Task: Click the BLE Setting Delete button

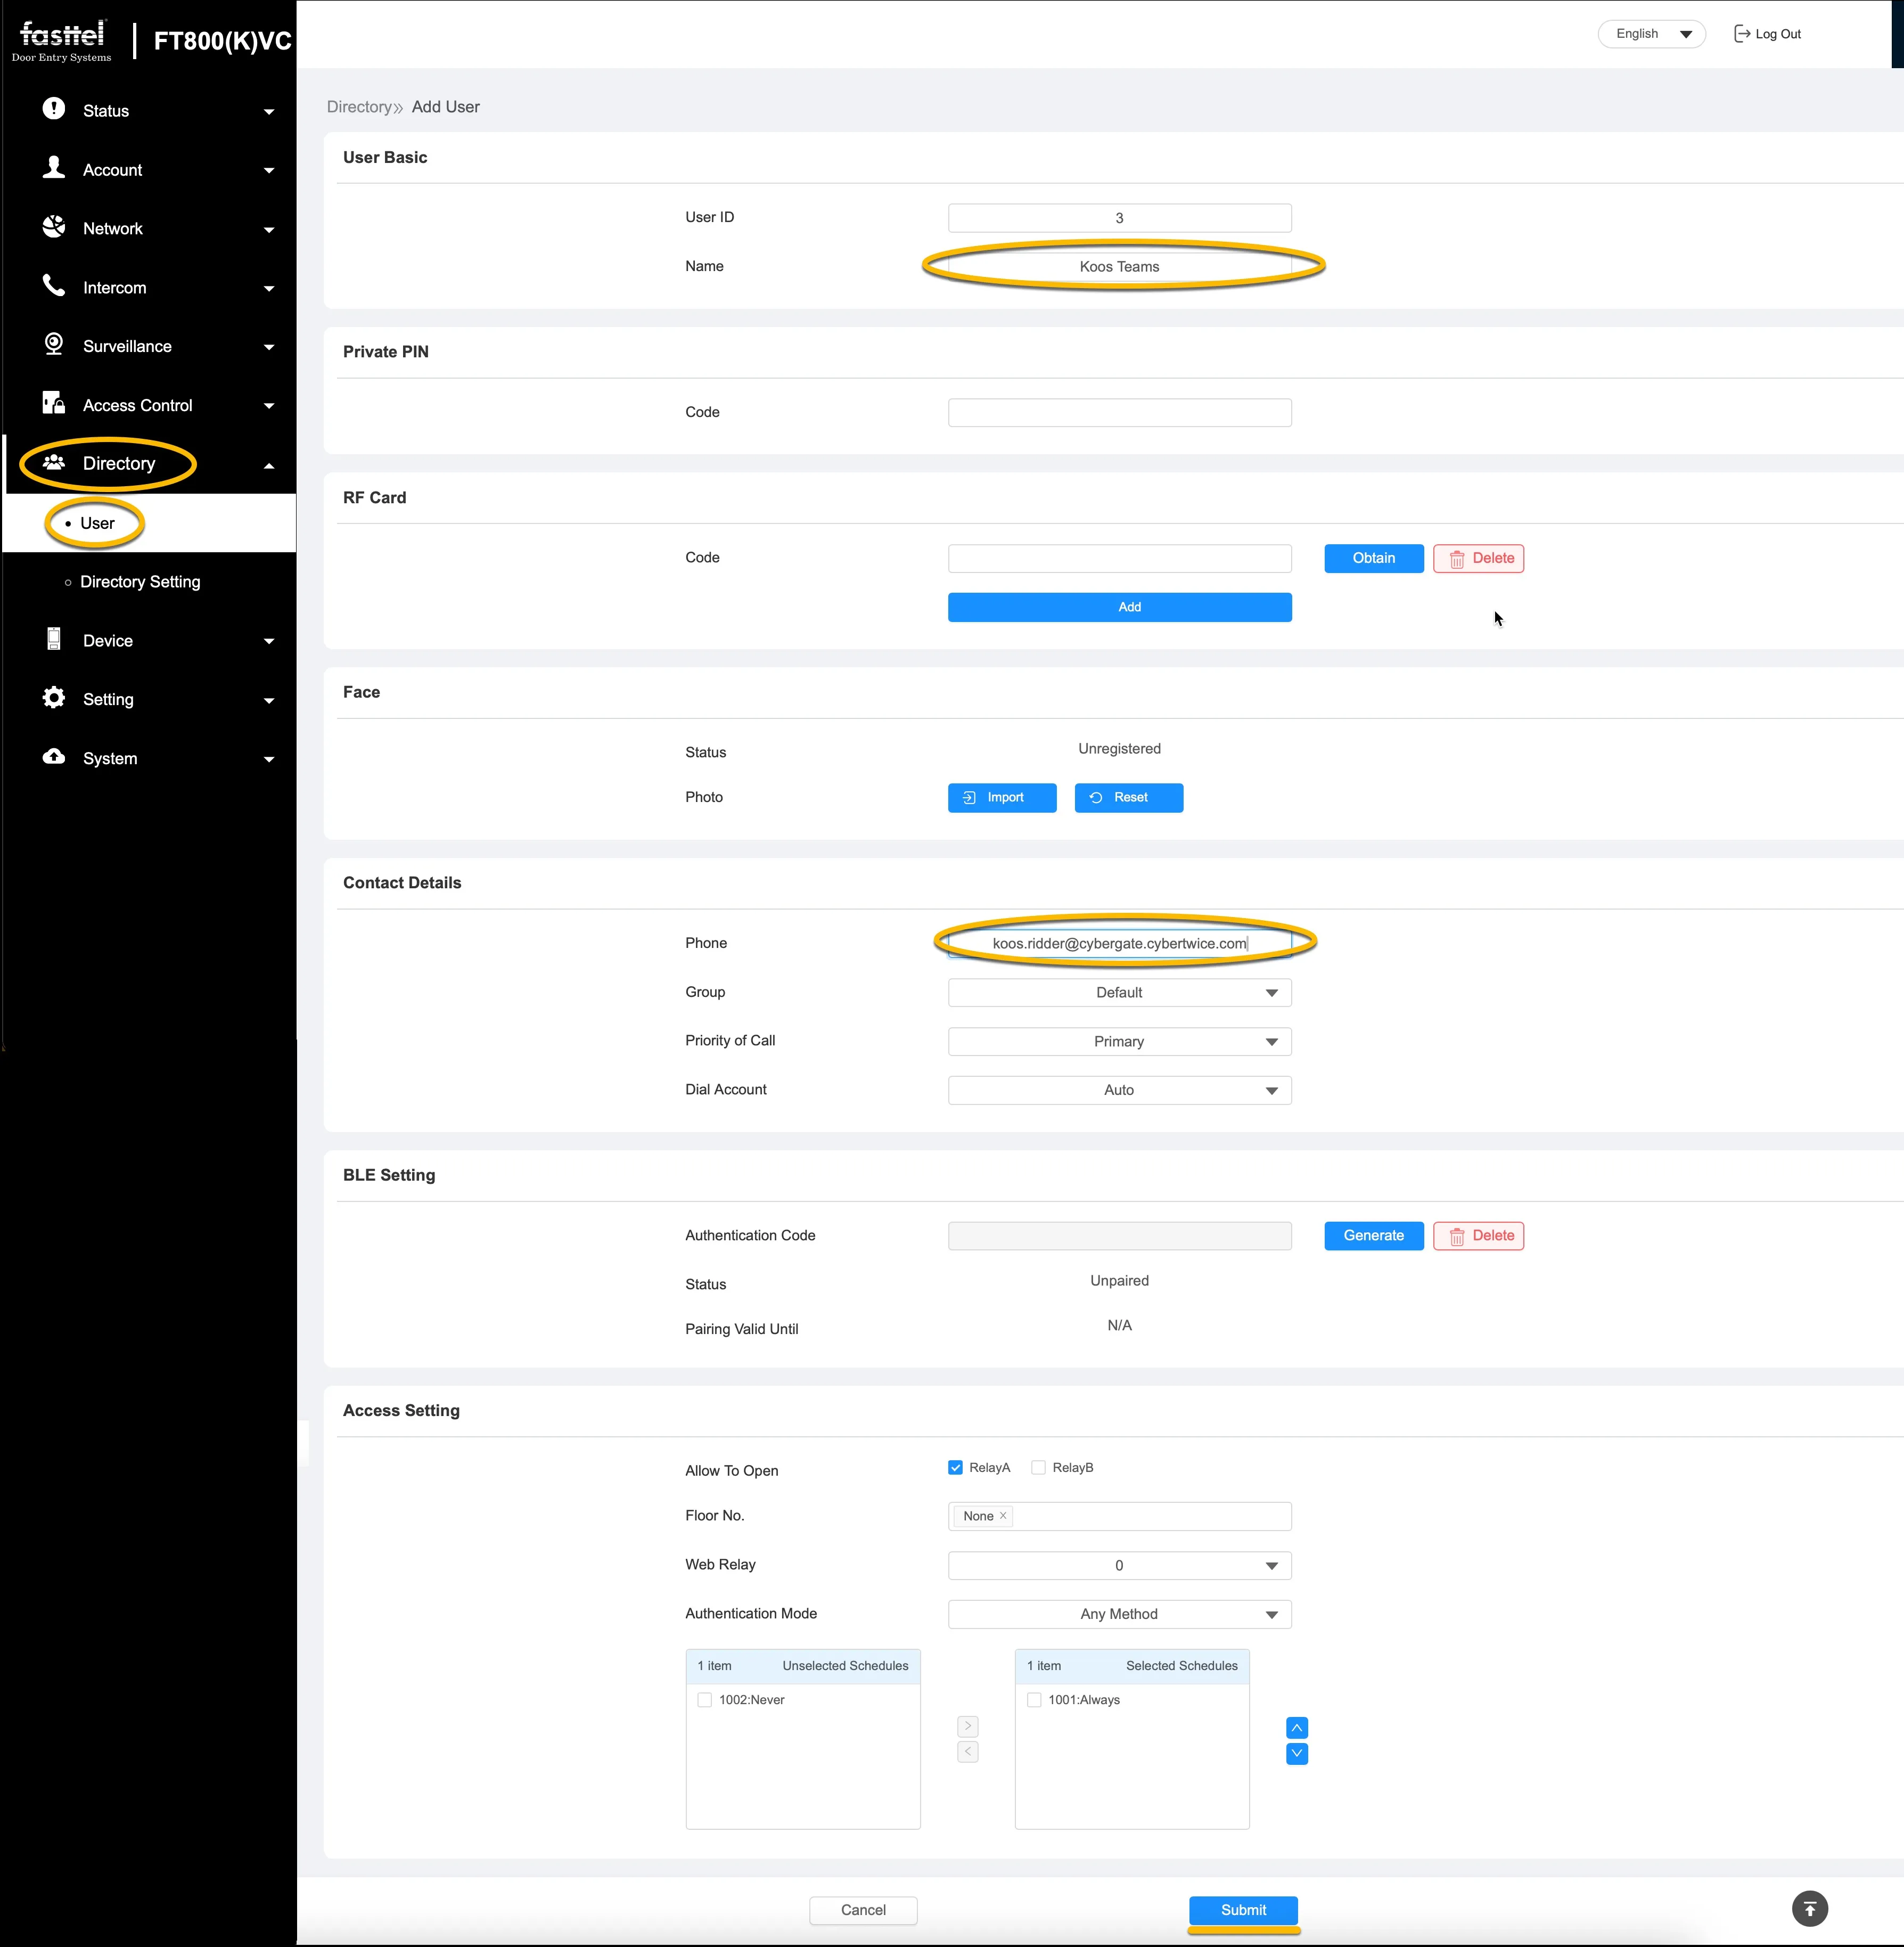Action: coord(1478,1236)
